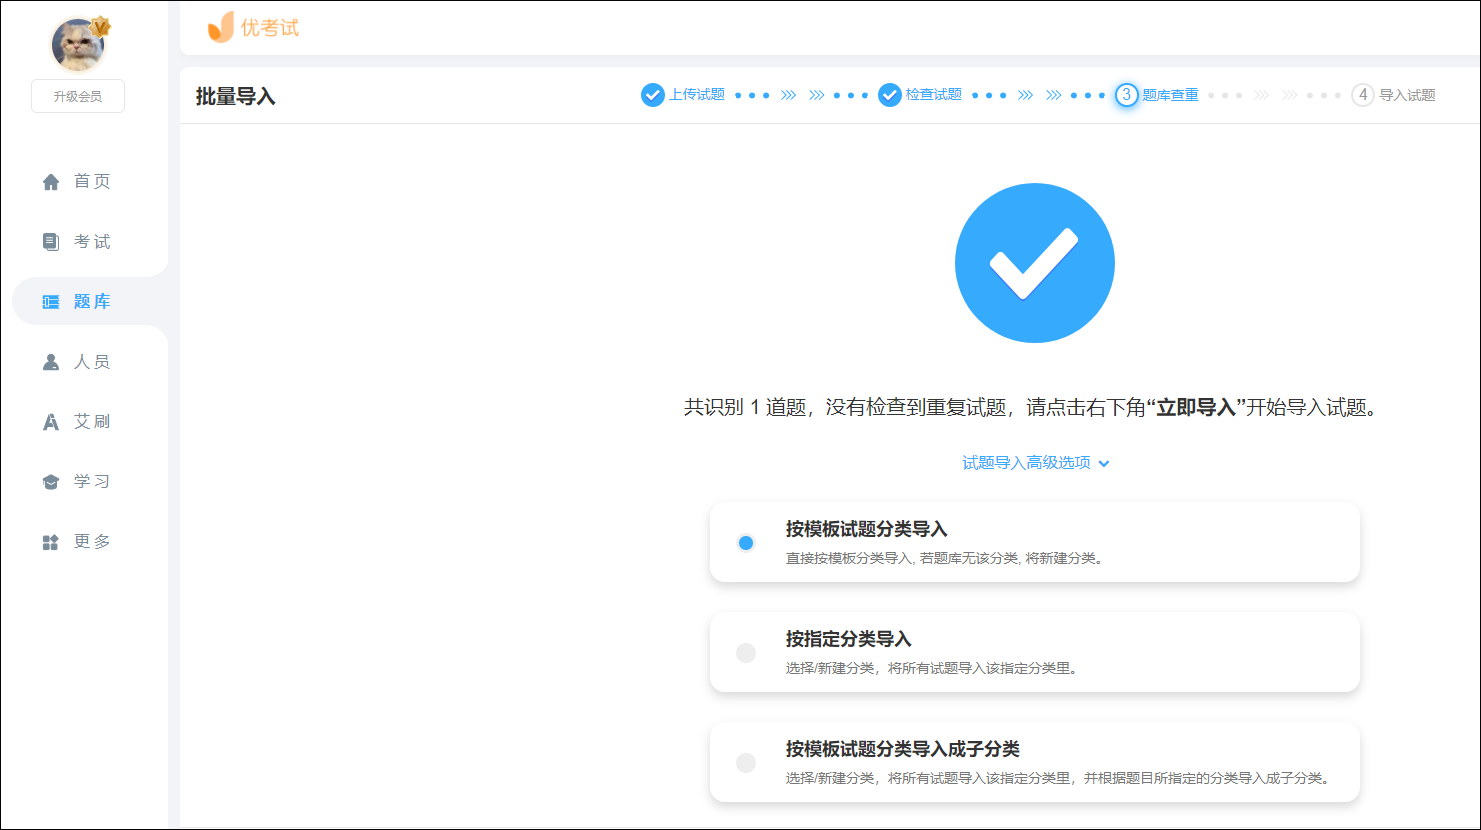Select 按模板试题分类导入成子分类 radio button

[746, 763]
